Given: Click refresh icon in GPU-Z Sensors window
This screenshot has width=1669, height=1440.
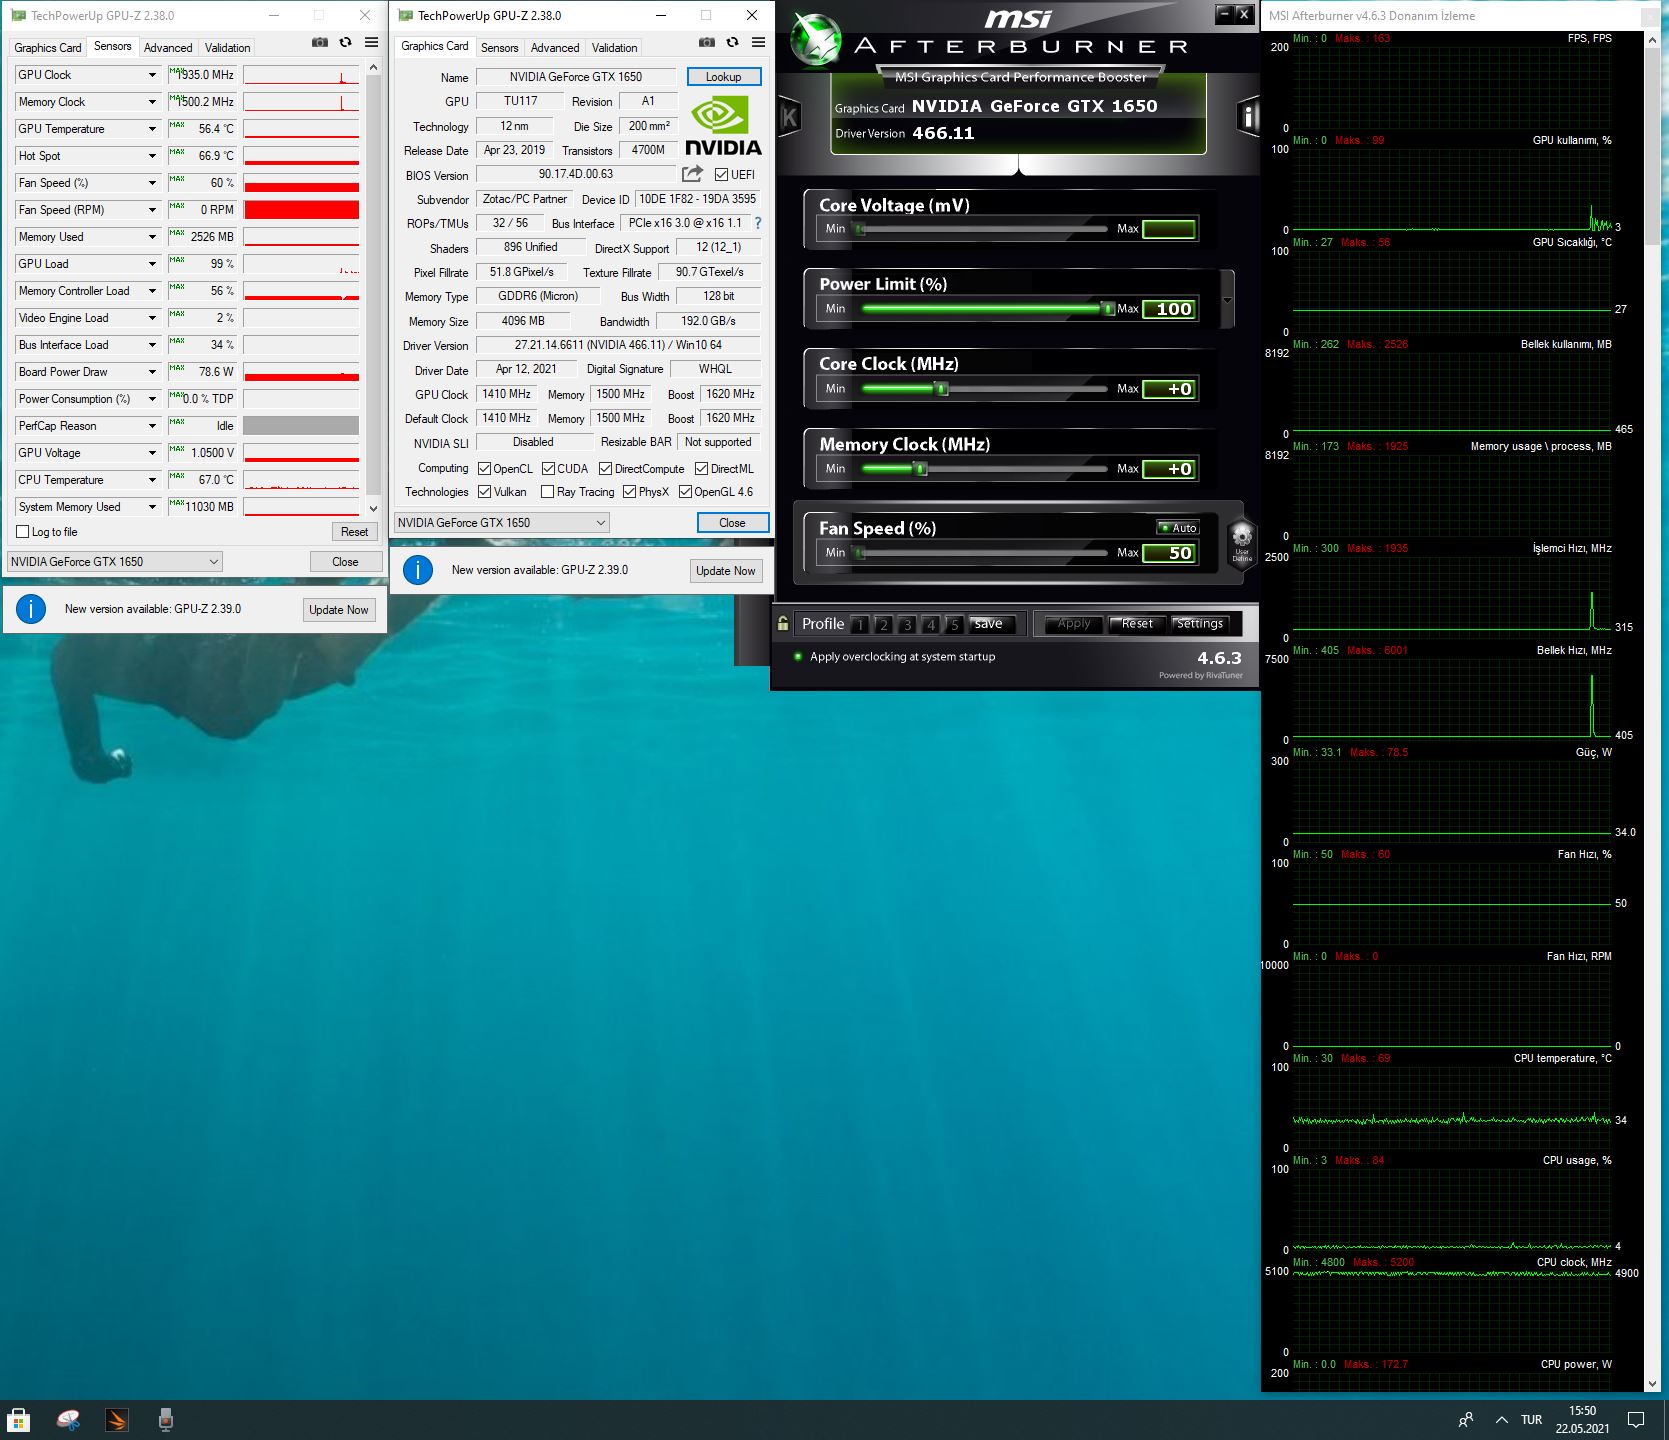Looking at the screenshot, I should (x=346, y=42).
